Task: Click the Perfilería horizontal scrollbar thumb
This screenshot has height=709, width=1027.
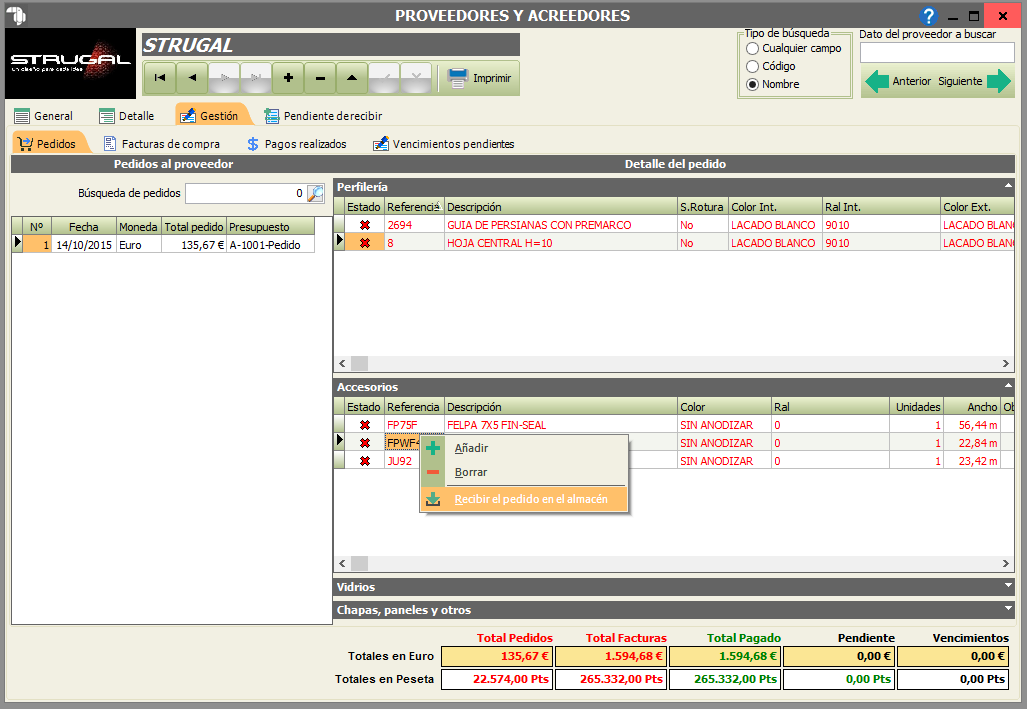Action: pyautogui.click(x=360, y=364)
